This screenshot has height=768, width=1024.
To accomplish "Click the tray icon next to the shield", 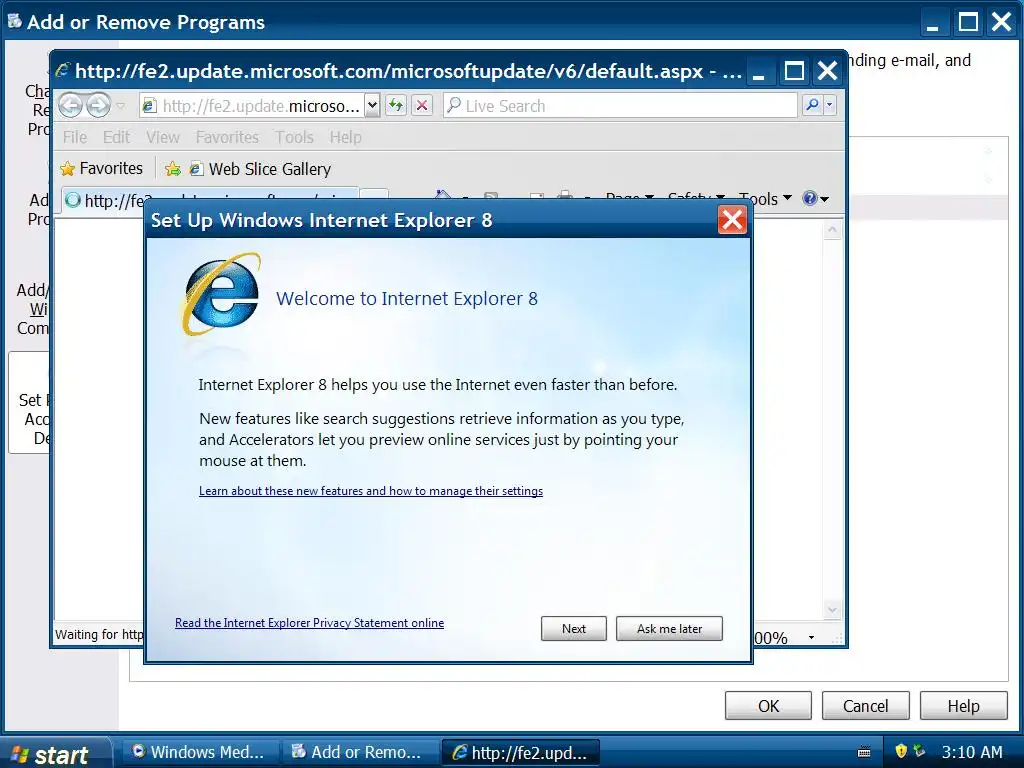I will 919,751.
